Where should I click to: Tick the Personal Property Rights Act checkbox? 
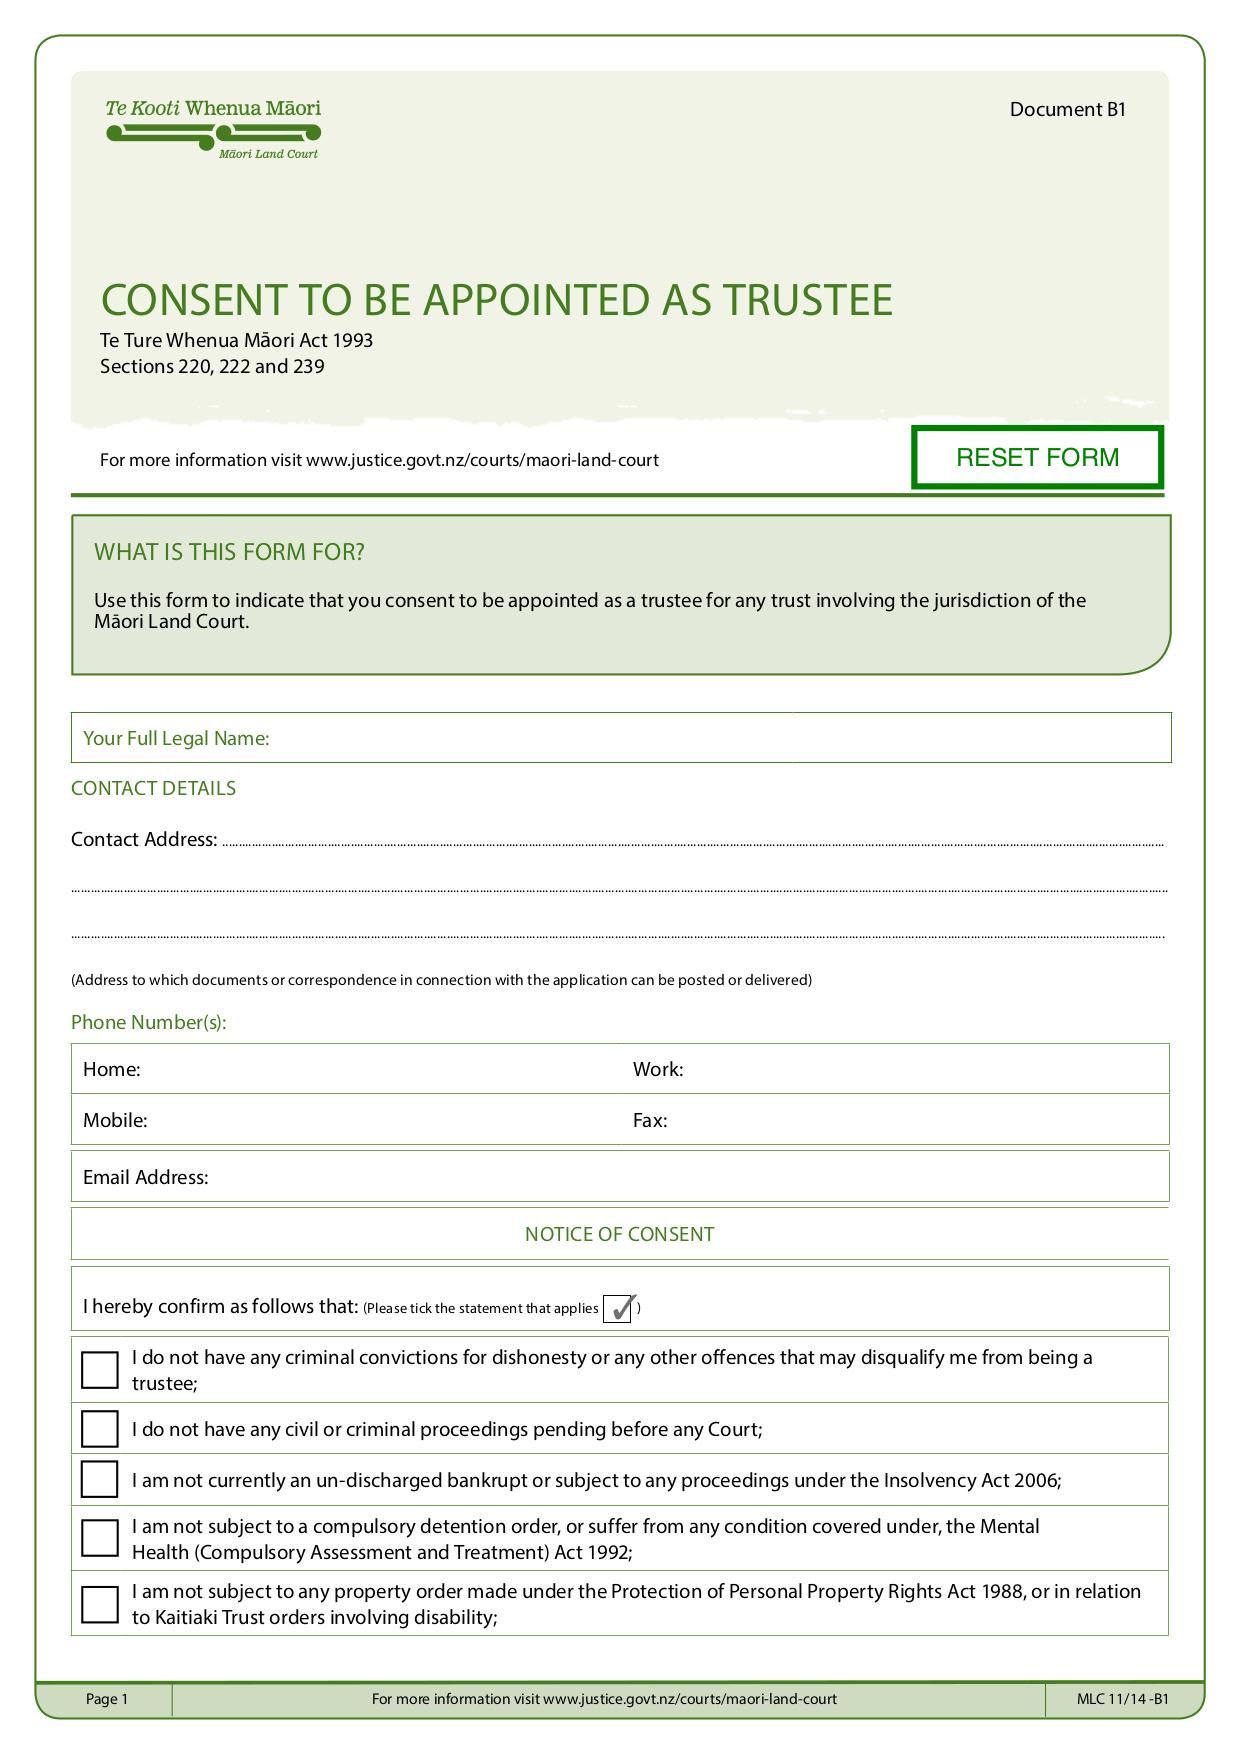100,1604
